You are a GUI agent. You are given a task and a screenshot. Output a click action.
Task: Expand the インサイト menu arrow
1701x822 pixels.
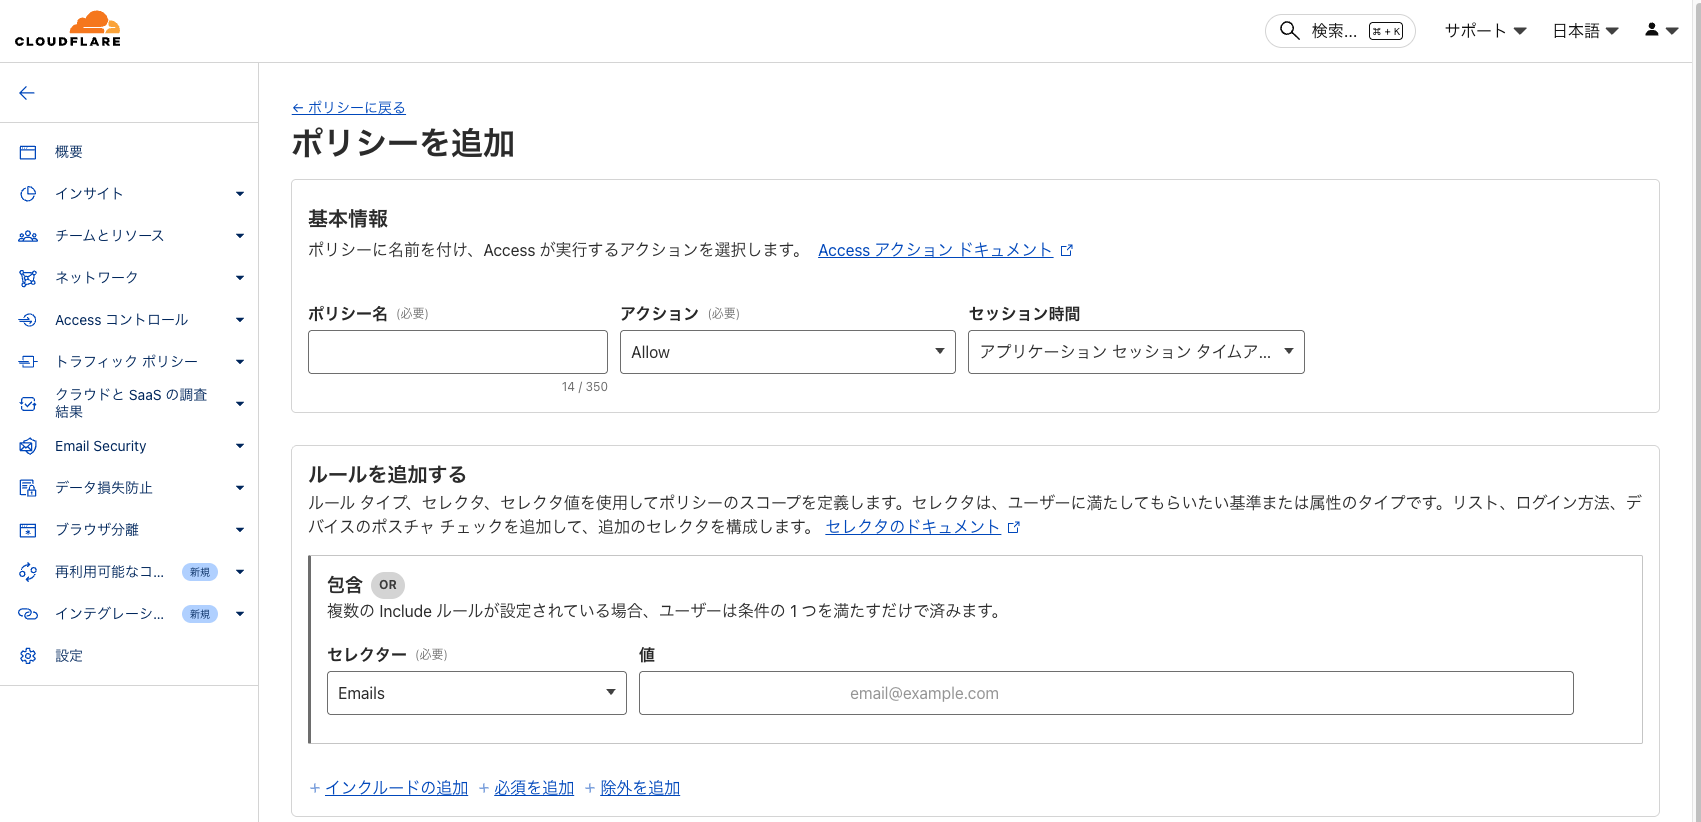[240, 194]
